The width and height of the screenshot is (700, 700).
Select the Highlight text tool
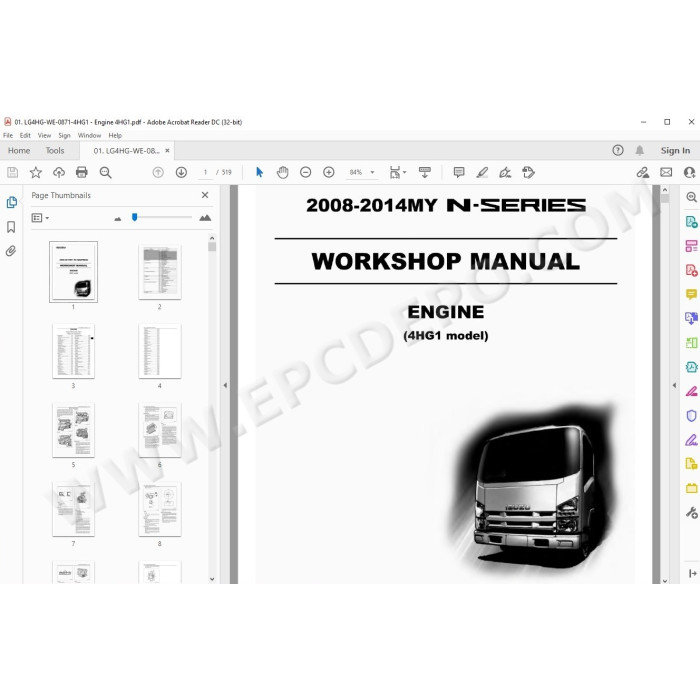482,172
